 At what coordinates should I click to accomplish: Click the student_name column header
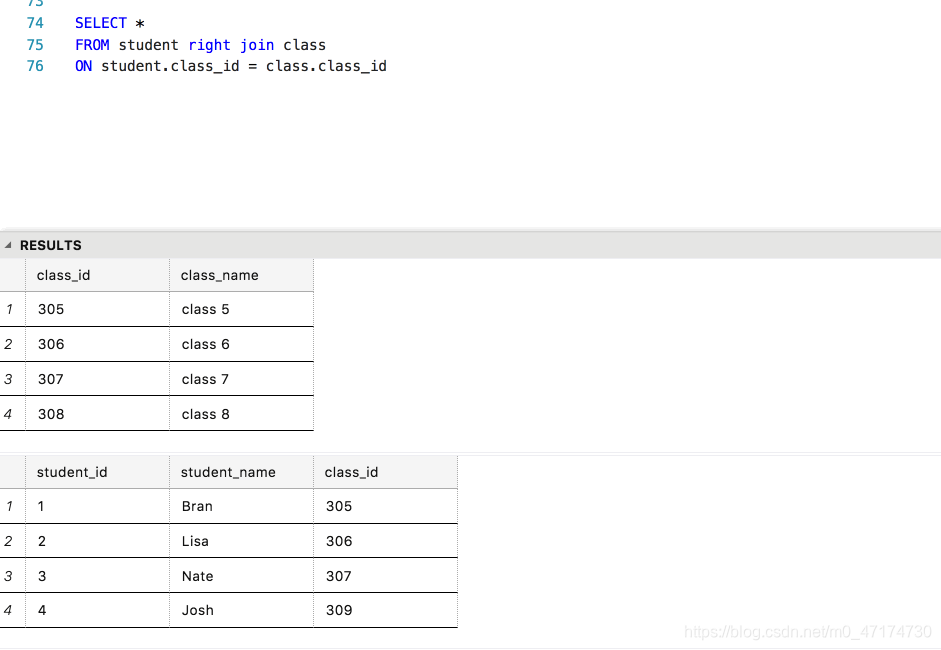[242, 472]
